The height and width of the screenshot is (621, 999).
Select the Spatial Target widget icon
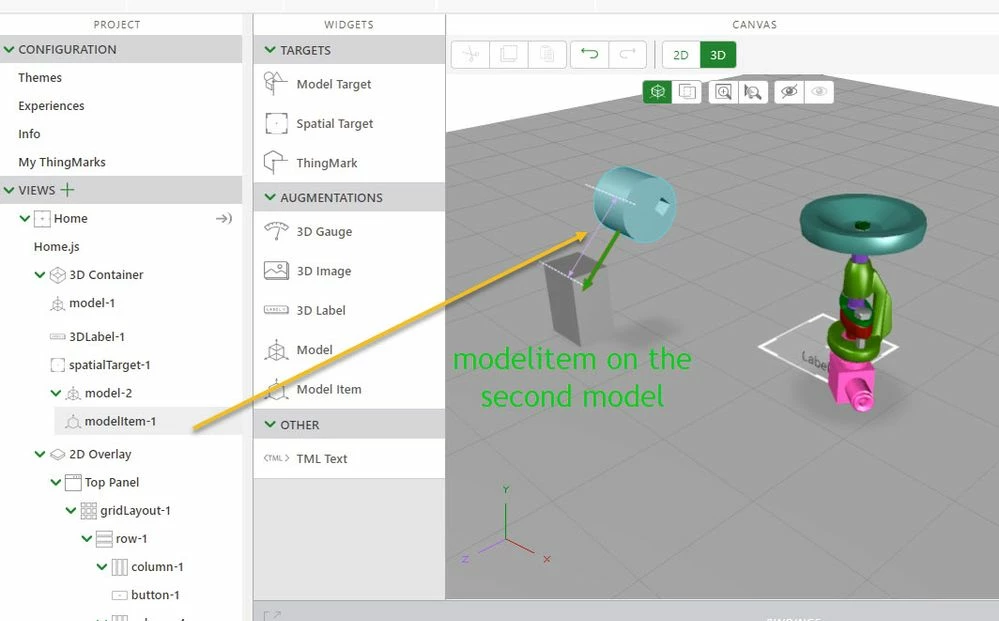click(276, 124)
